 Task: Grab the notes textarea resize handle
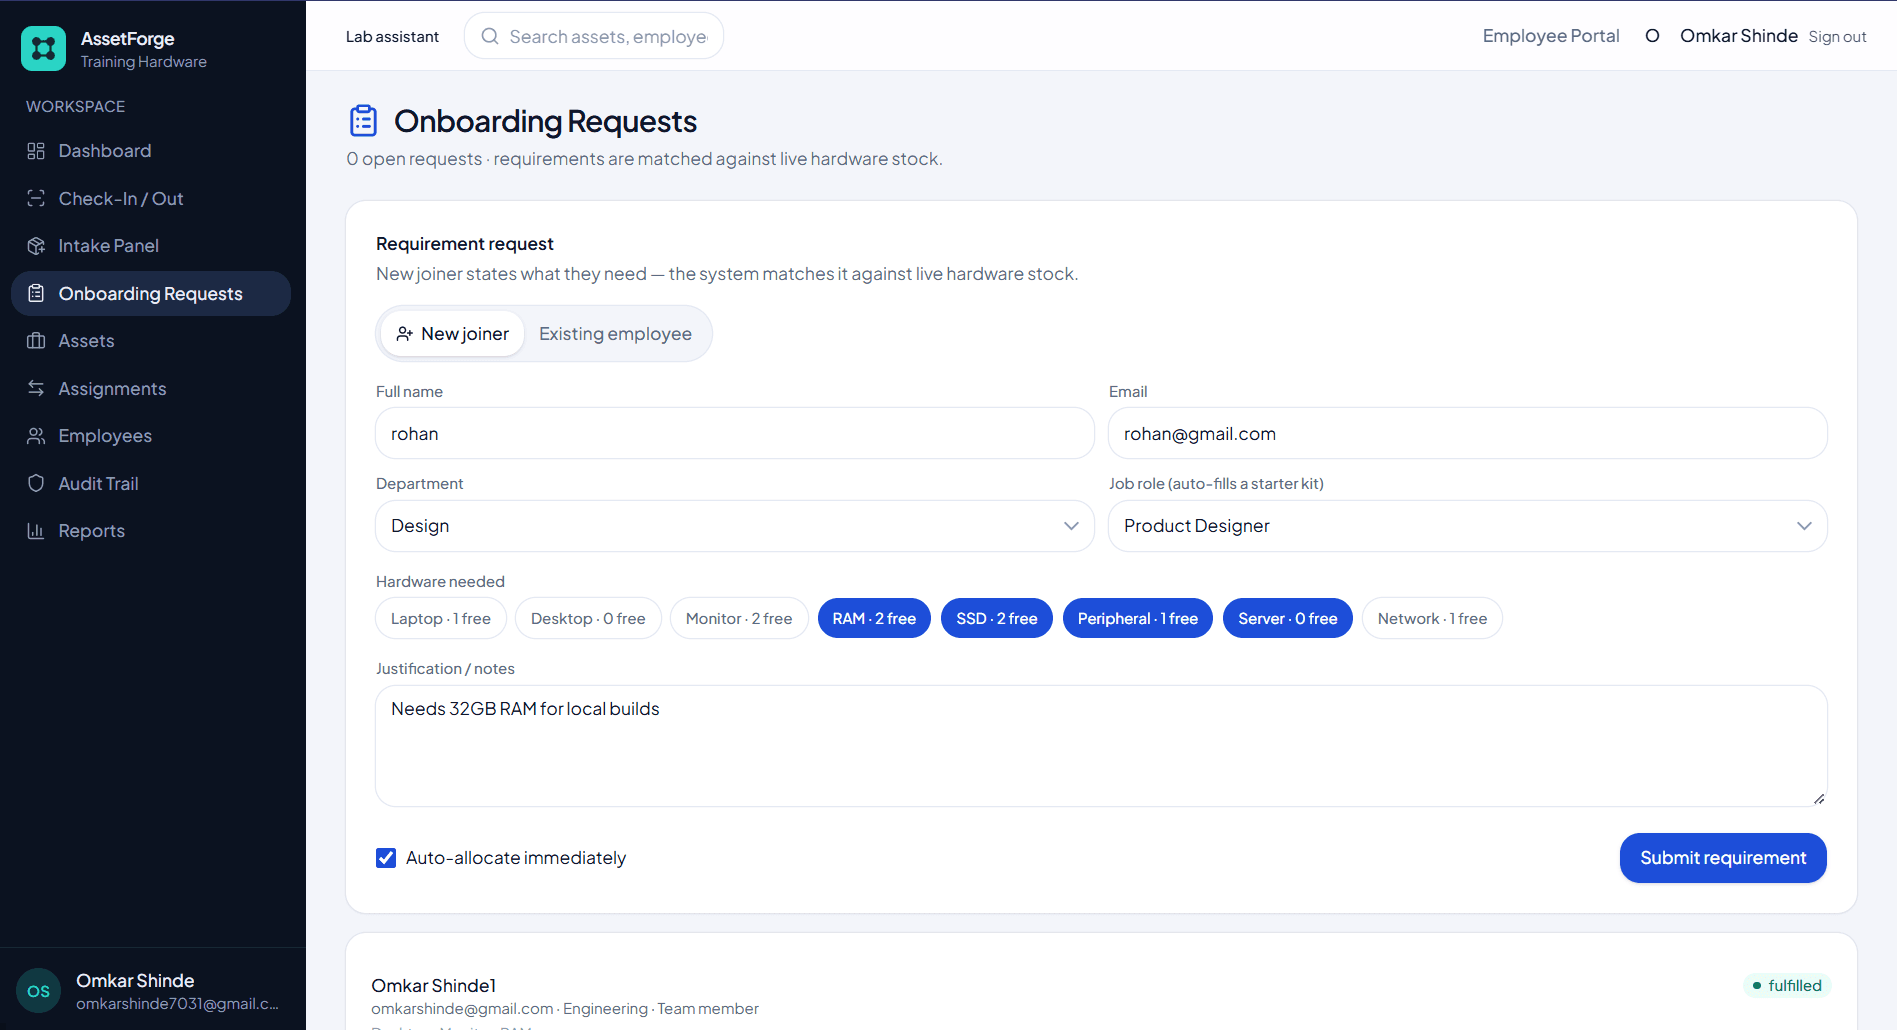[1818, 798]
